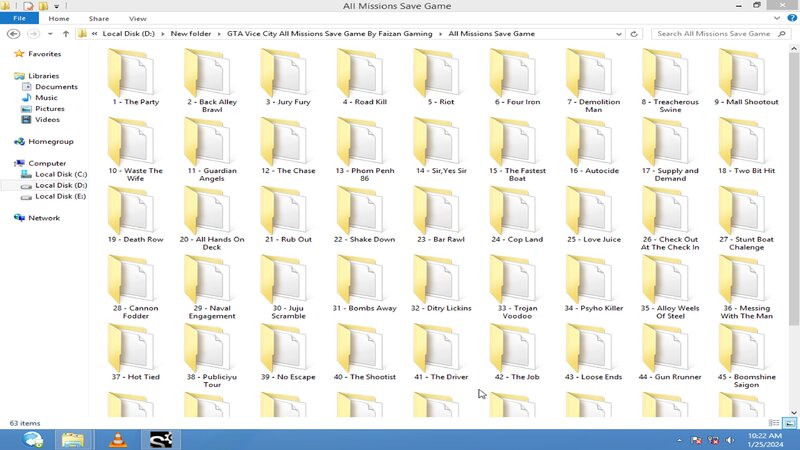
Task: Open the '24 - Cop Land' folder
Action: pyautogui.click(x=517, y=215)
